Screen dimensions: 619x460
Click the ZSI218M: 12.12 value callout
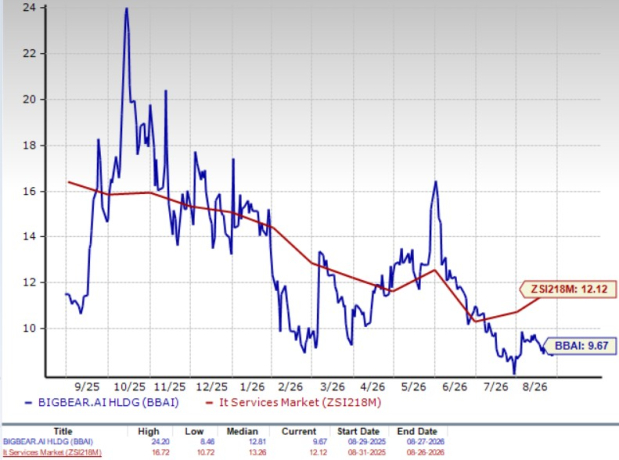568,289
